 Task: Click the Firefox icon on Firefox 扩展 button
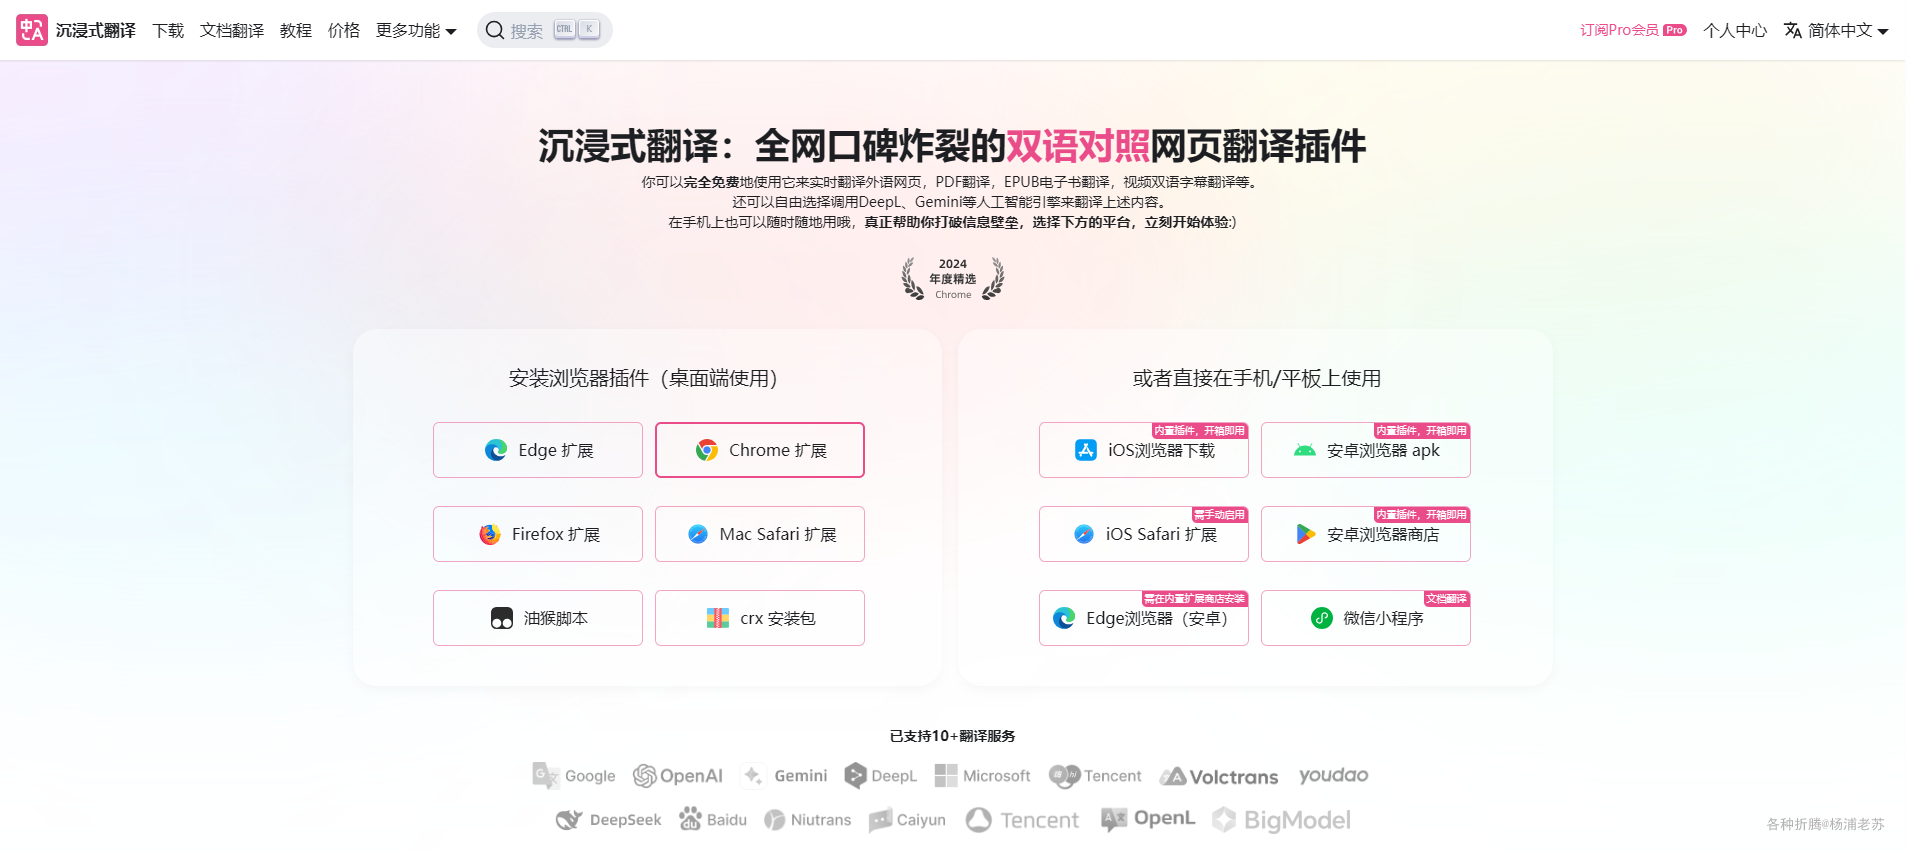[489, 534]
